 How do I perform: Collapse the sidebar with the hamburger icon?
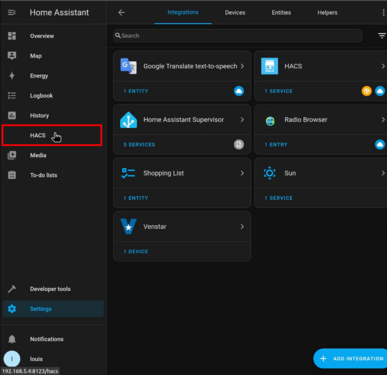[12, 13]
